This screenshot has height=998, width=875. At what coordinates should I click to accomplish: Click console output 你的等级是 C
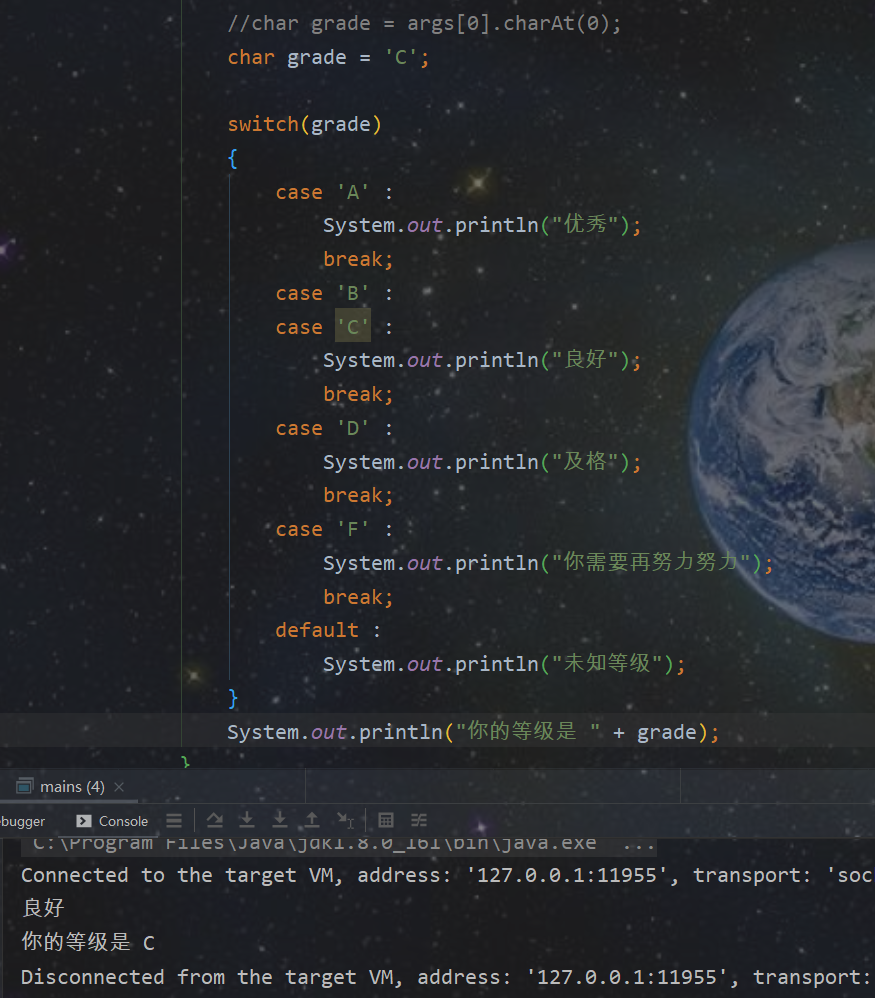pyautogui.click(x=88, y=942)
